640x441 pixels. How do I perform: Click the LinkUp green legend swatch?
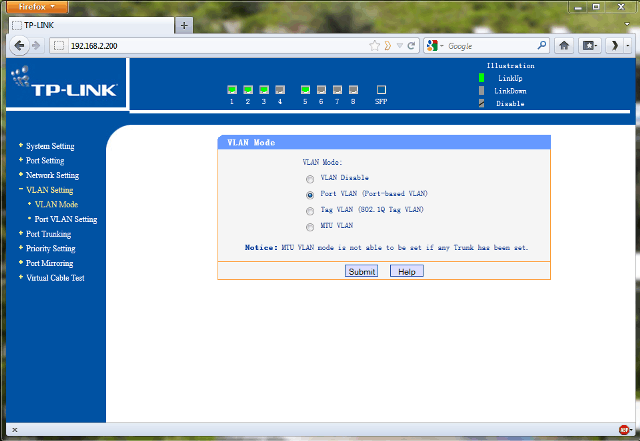pyautogui.click(x=482, y=78)
